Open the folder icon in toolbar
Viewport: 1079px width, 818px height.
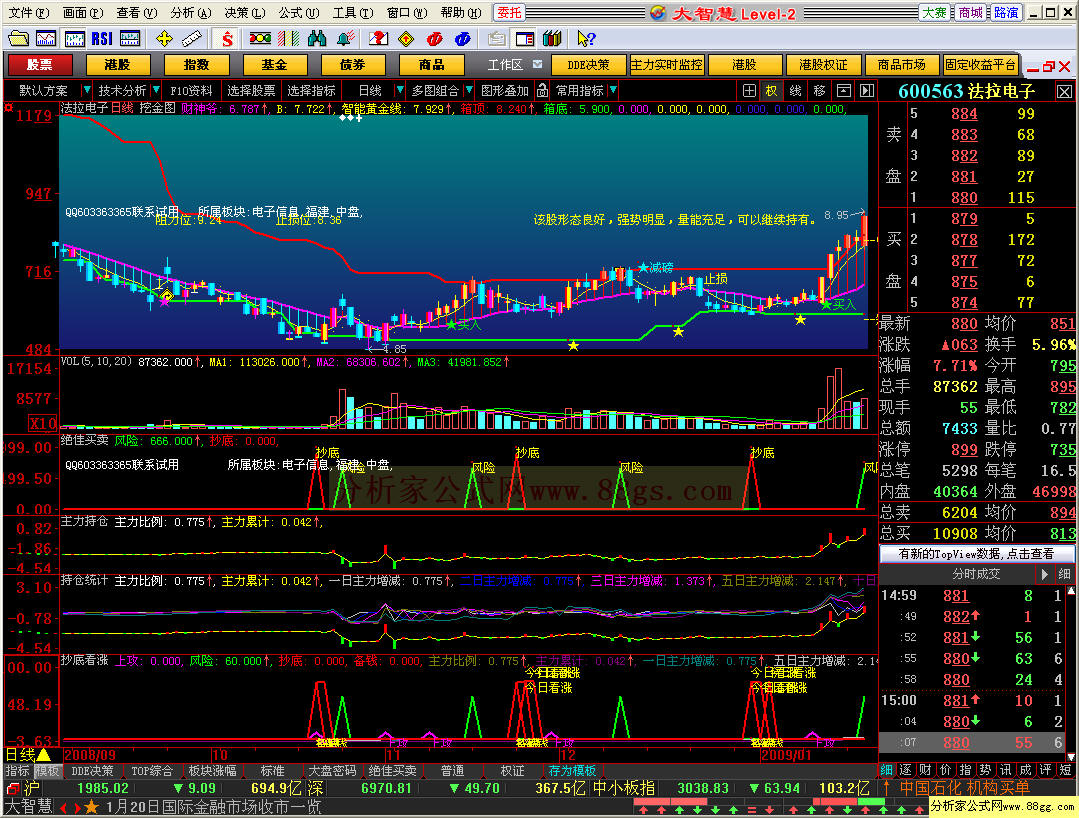pyautogui.click(x=18, y=39)
